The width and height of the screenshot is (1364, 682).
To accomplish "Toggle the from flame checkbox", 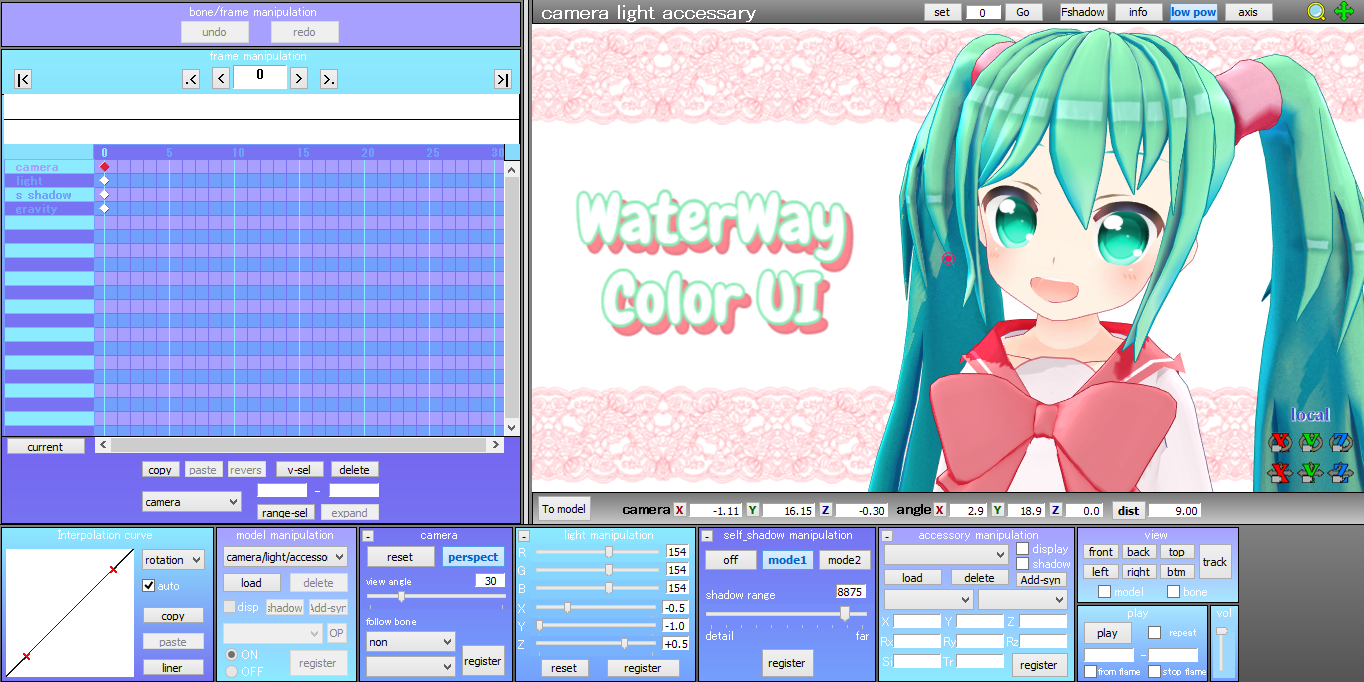I will (x=1091, y=672).
